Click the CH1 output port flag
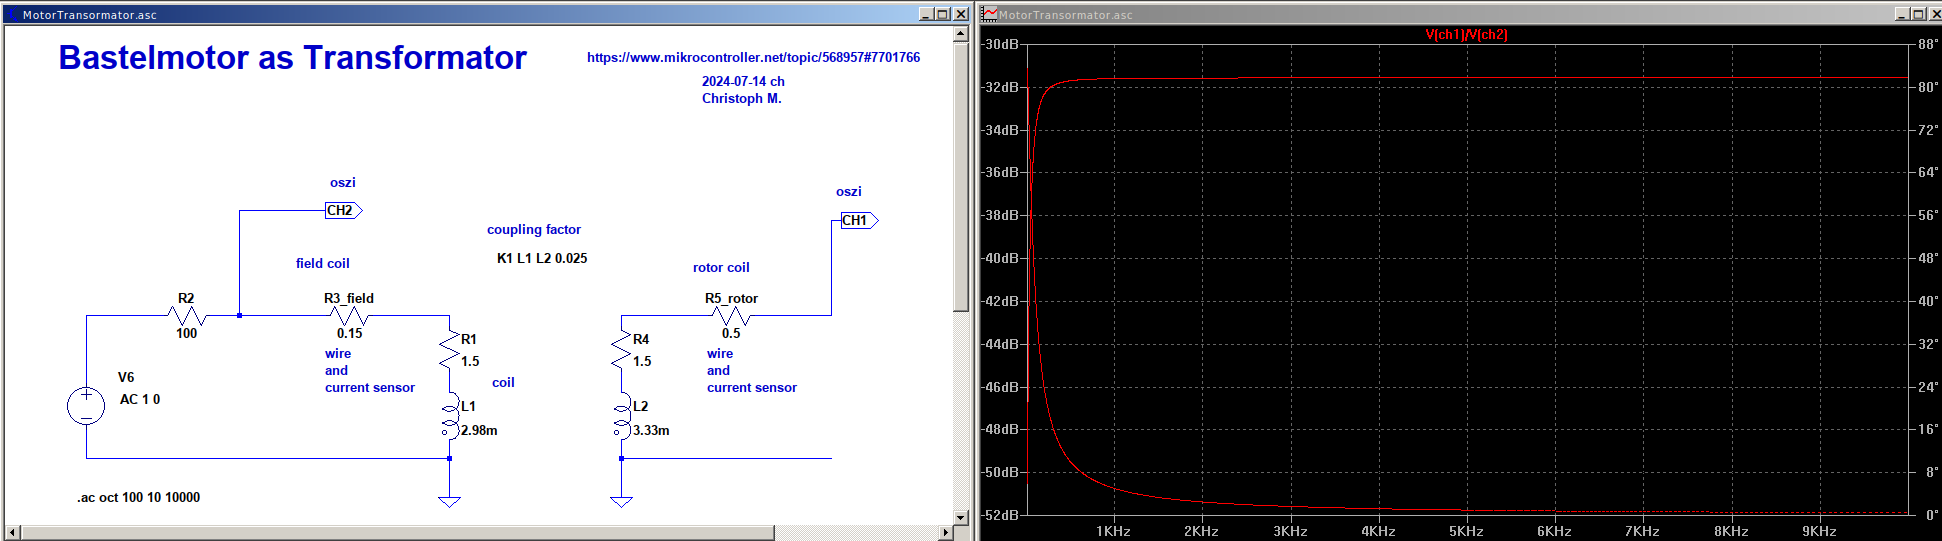This screenshot has width=1942, height=541. pyautogui.click(x=858, y=221)
